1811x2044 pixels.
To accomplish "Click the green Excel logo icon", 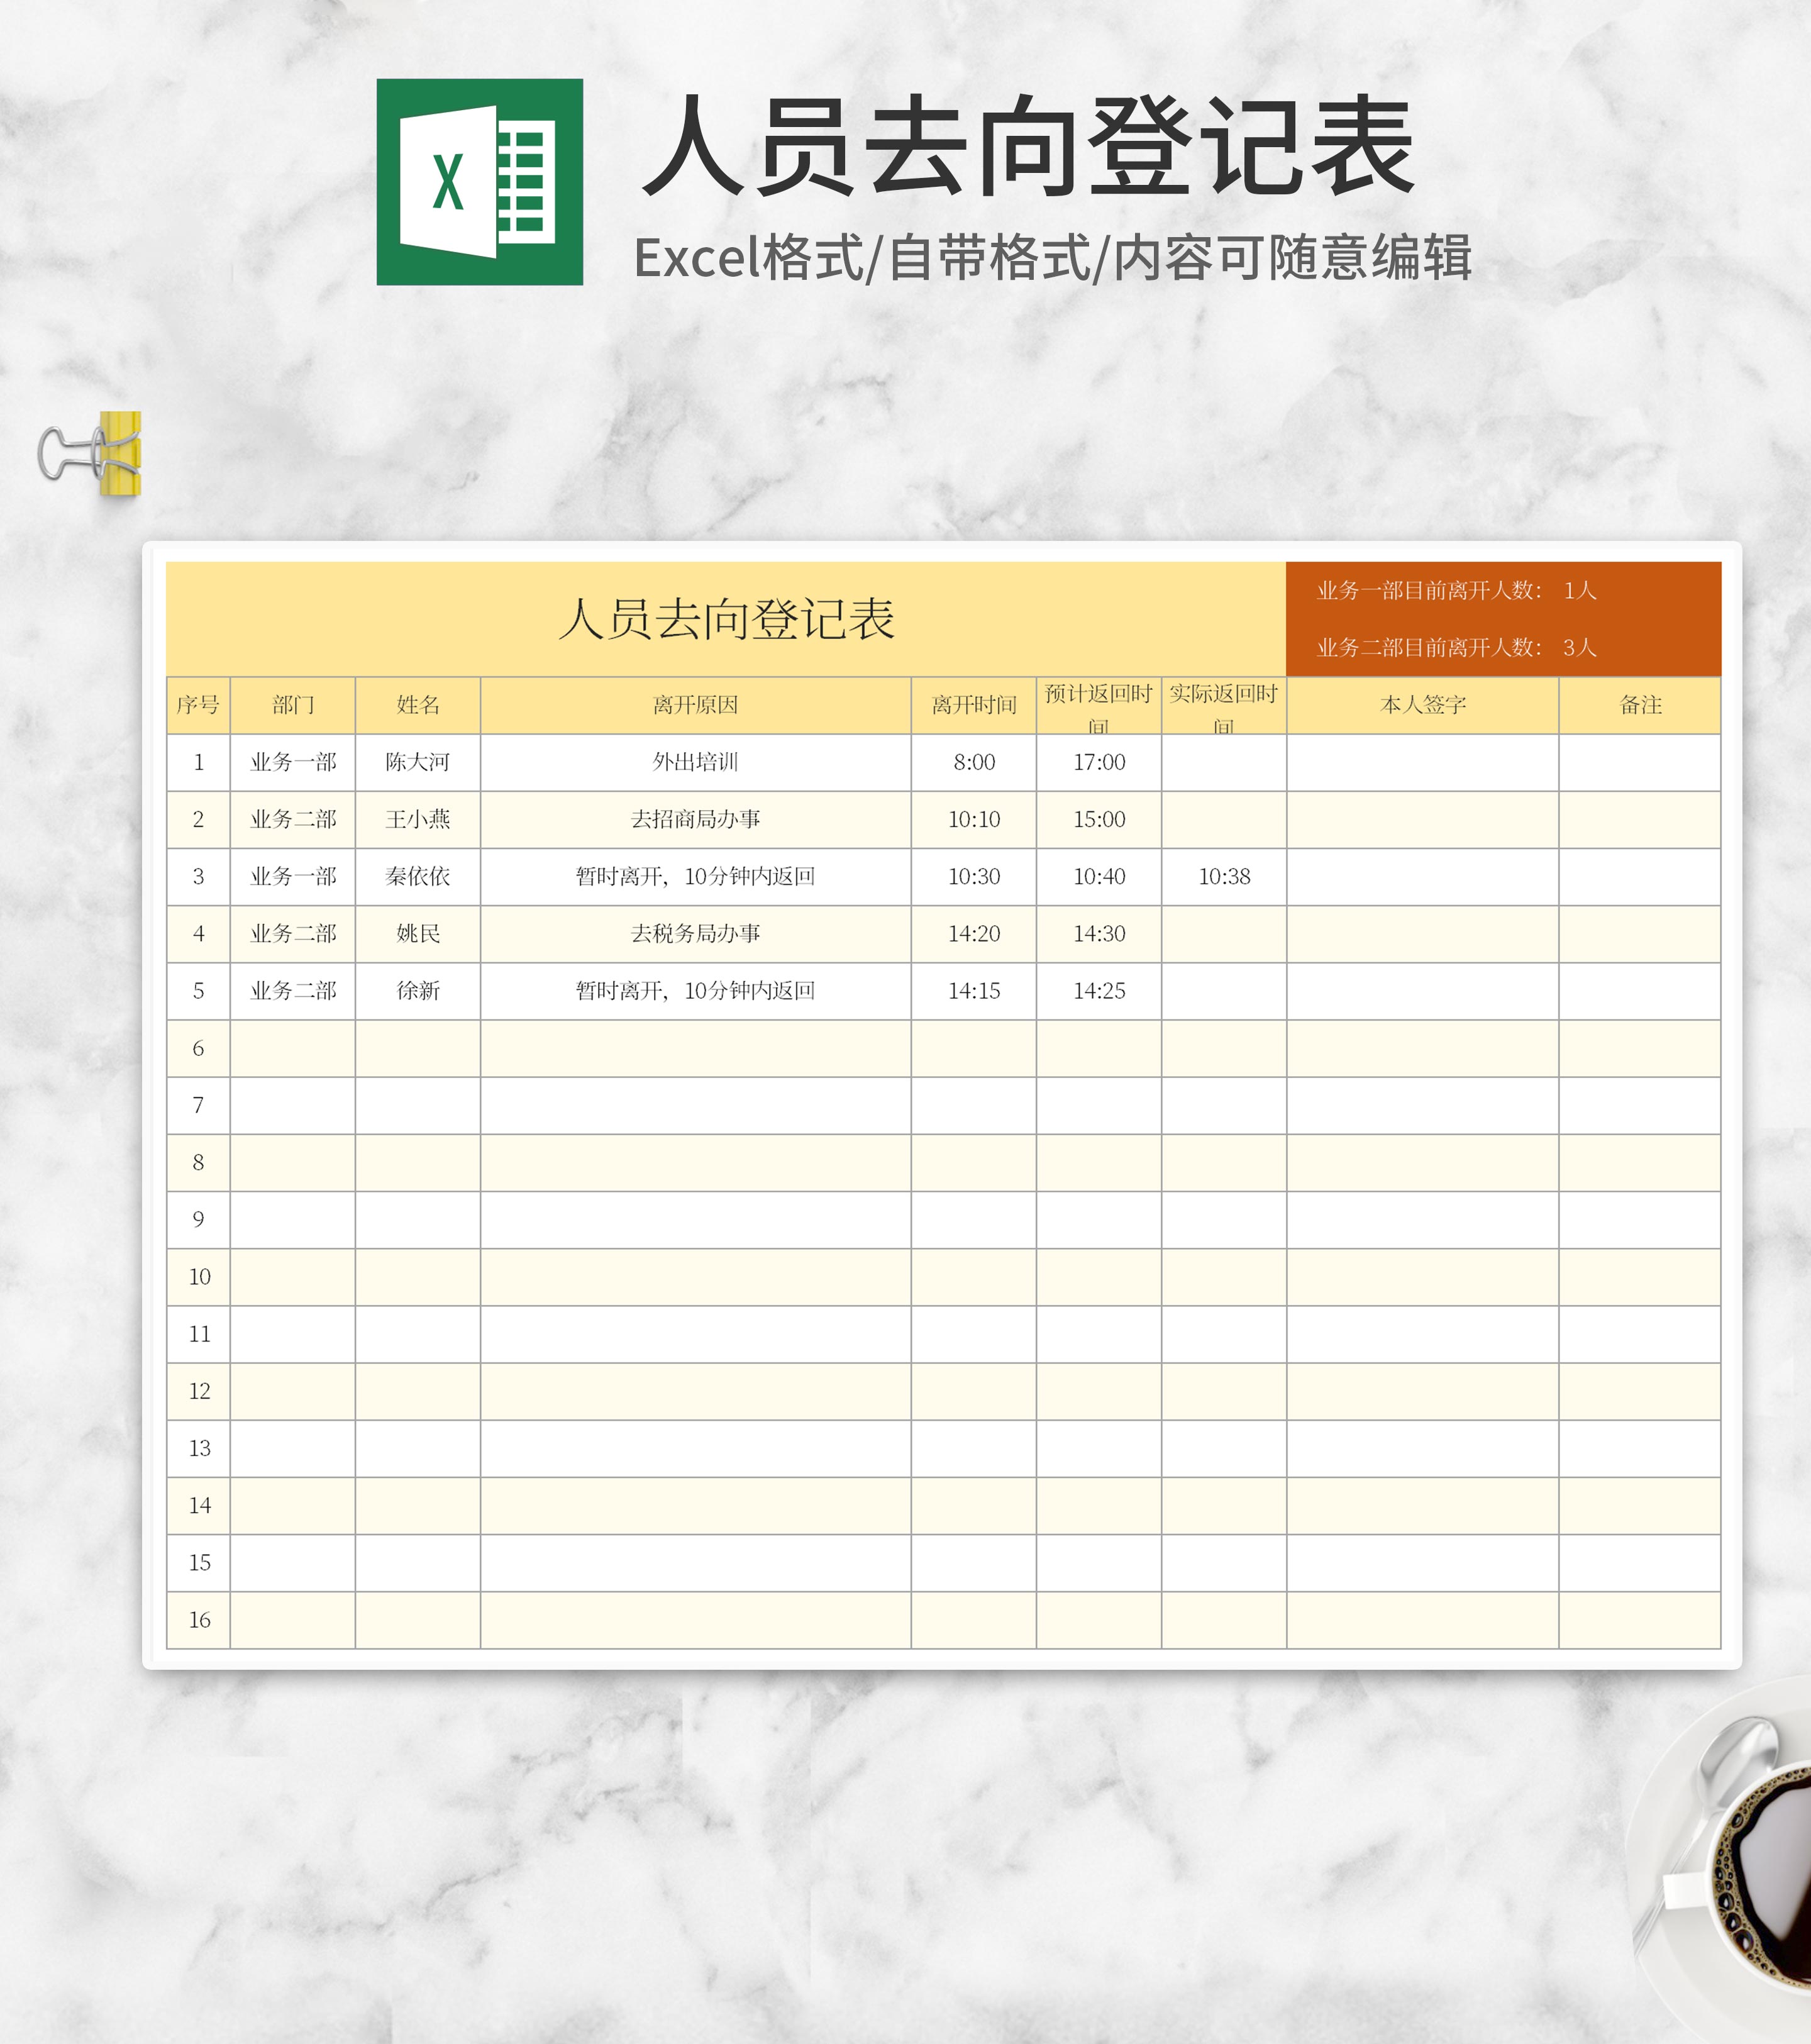I will point(479,182).
